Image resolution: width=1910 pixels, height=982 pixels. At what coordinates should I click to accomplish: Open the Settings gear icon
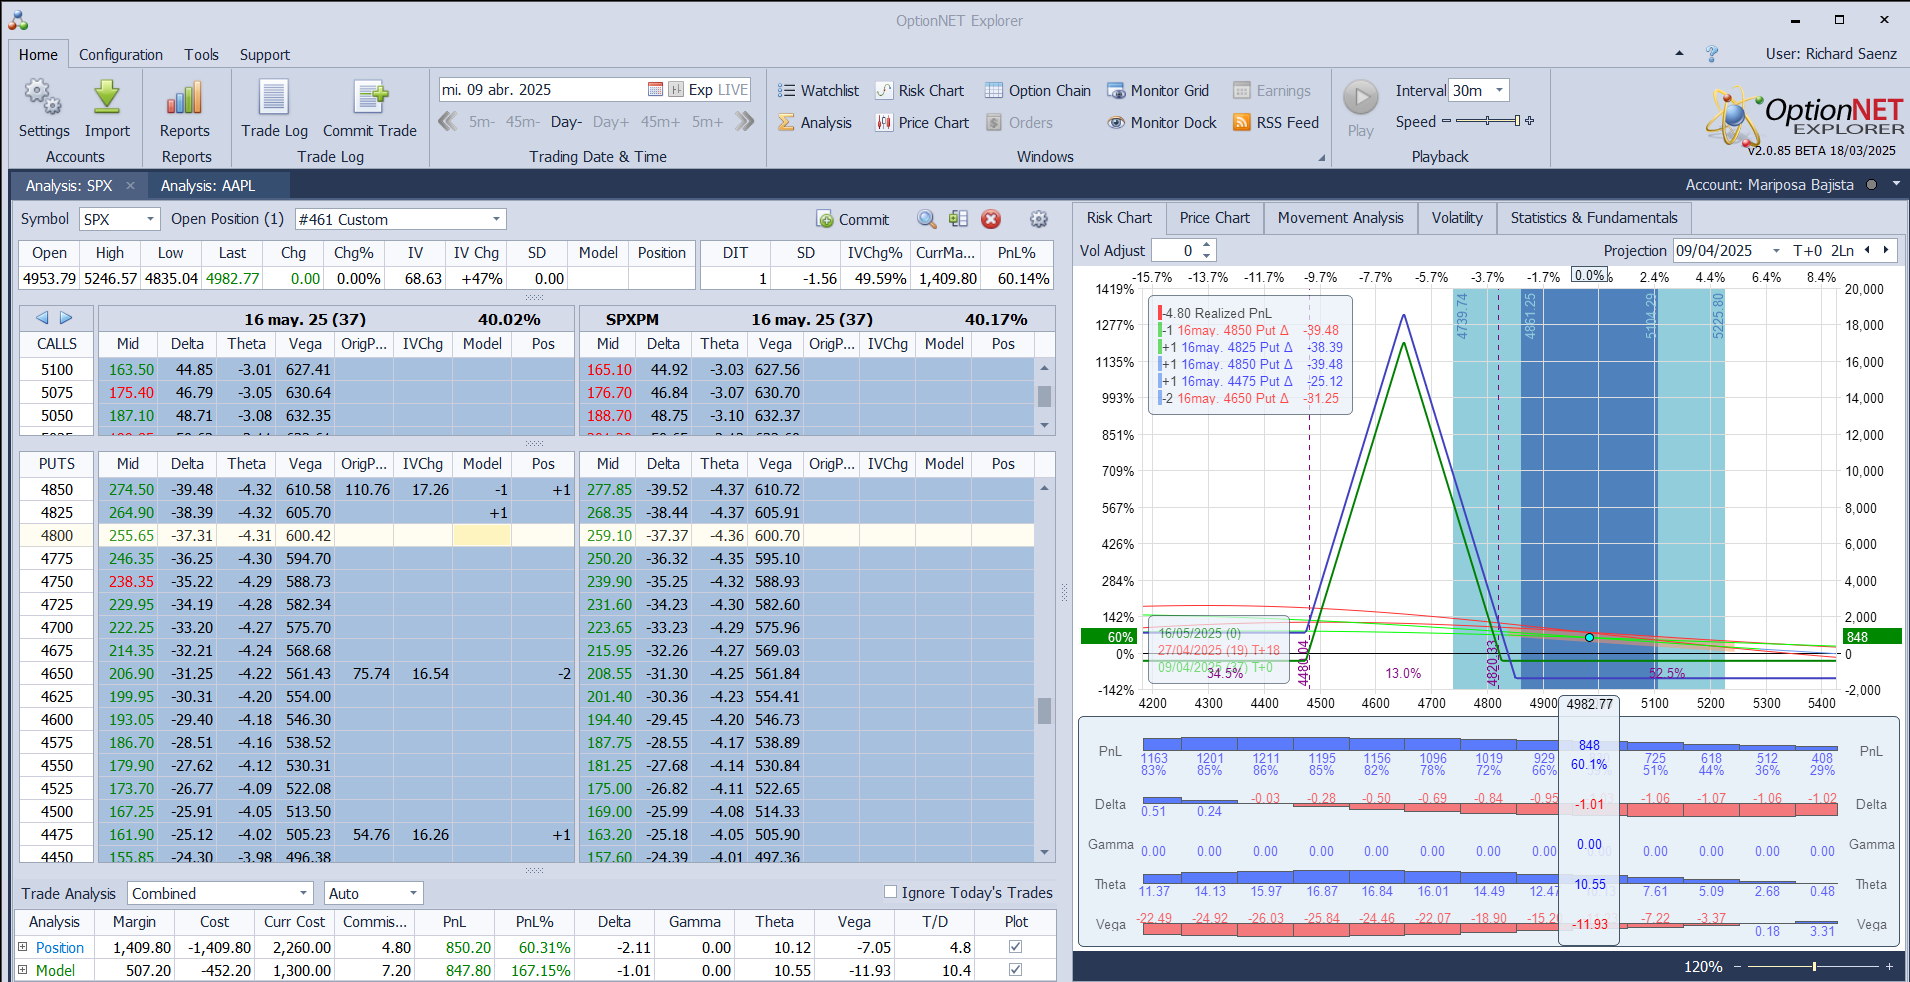[43, 98]
